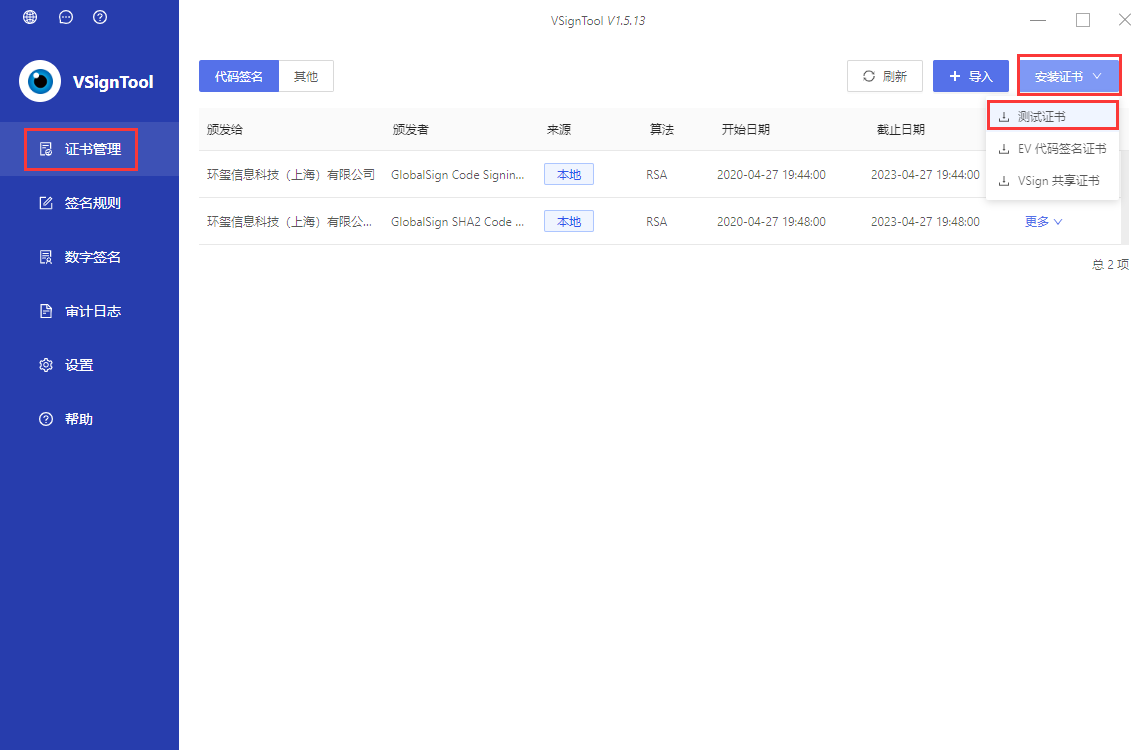Image resolution: width=1148 pixels, height=750 pixels.
Task: Open 数字签名 in the sidebar
Action: point(89,257)
